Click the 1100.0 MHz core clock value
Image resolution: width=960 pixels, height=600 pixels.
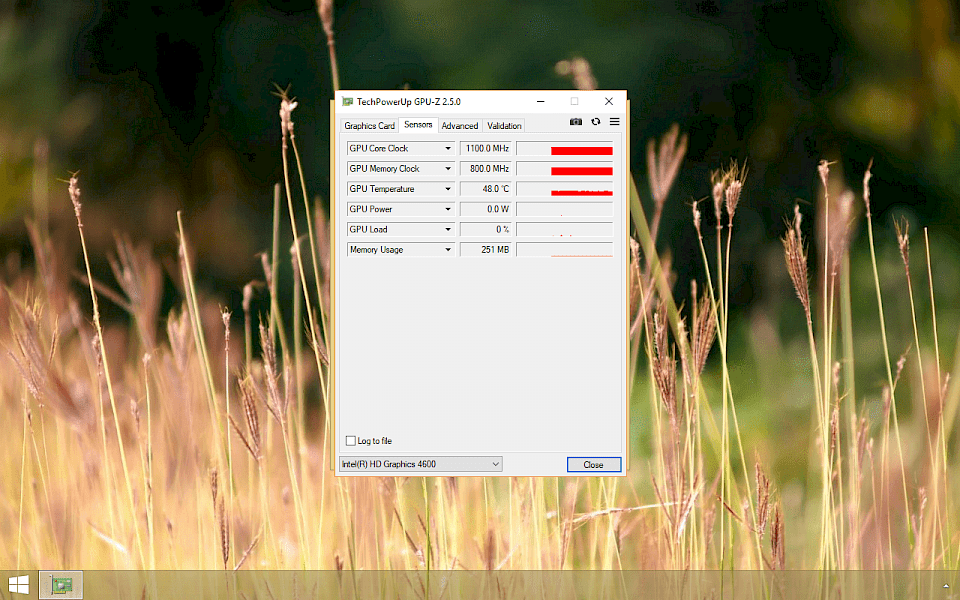coord(486,148)
